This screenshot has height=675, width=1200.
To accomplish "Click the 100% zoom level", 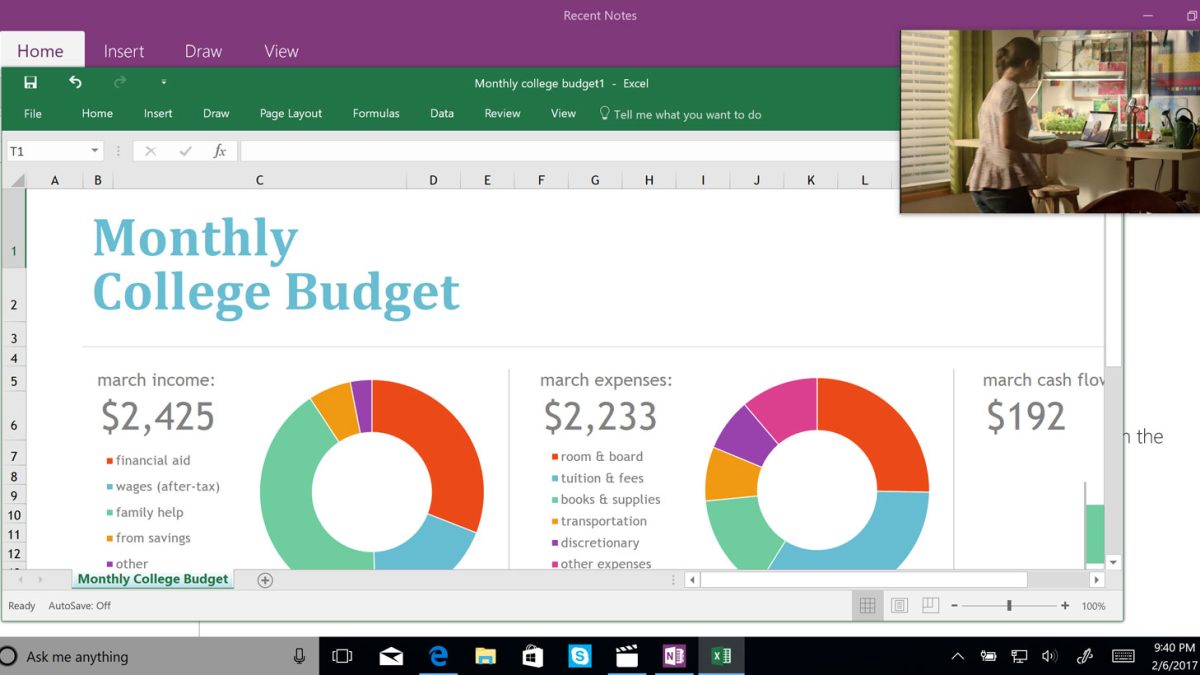I will click(1094, 606).
